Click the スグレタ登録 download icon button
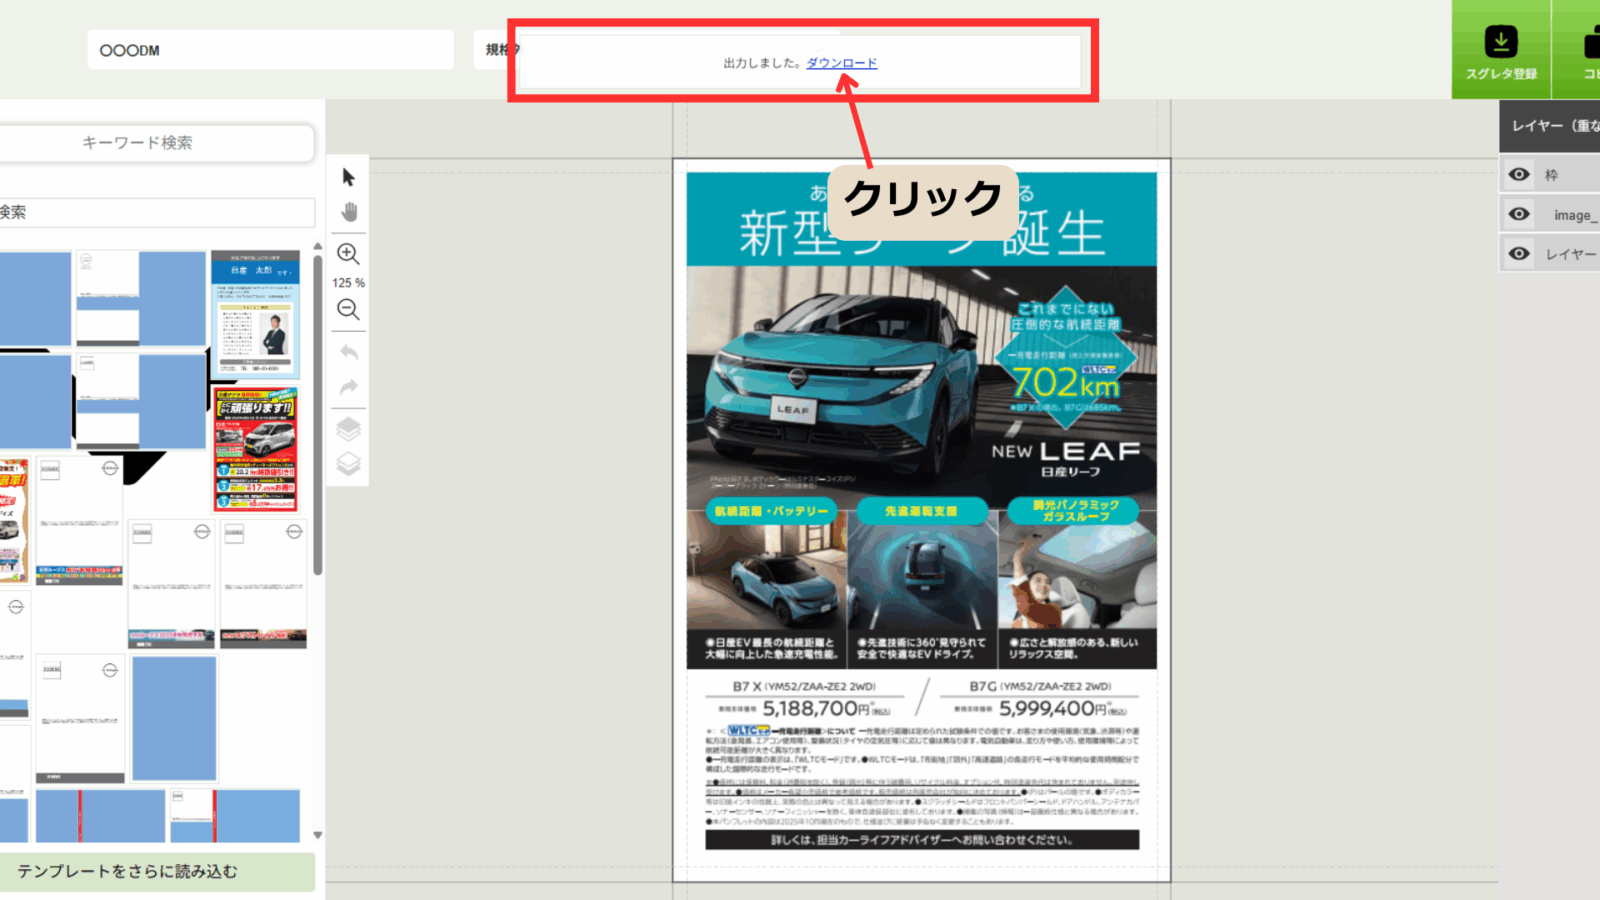This screenshot has width=1600, height=900. pos(1500,50)
